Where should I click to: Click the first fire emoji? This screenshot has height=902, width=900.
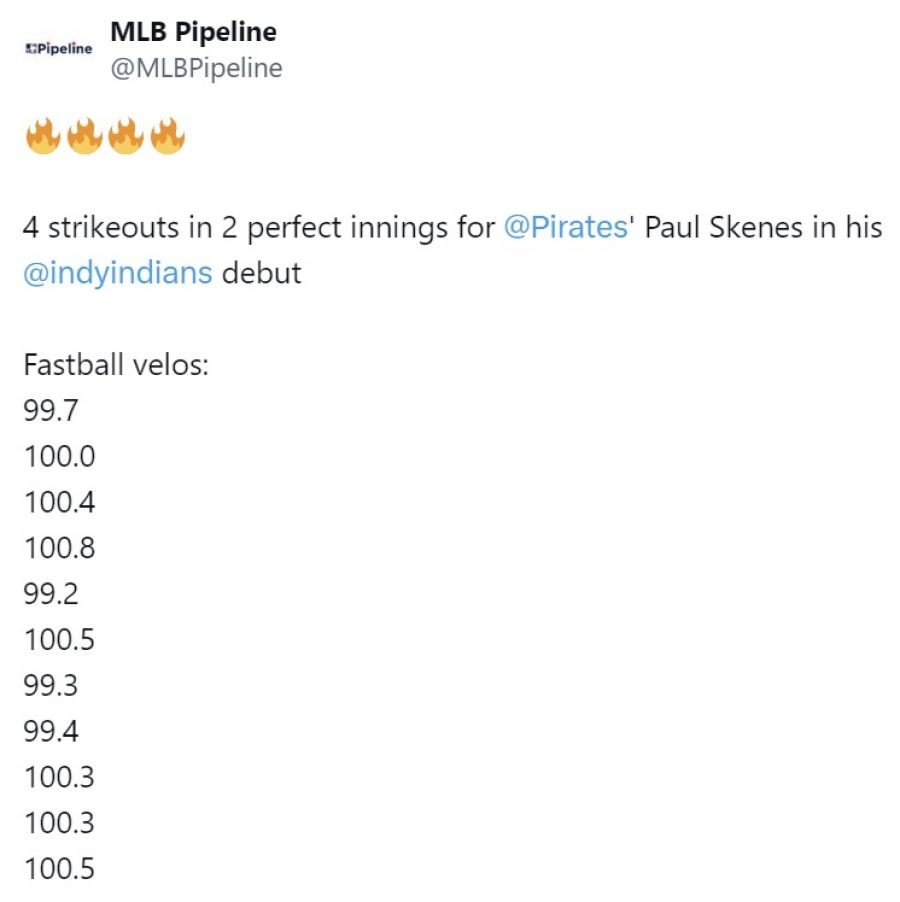tap(43, 136)
